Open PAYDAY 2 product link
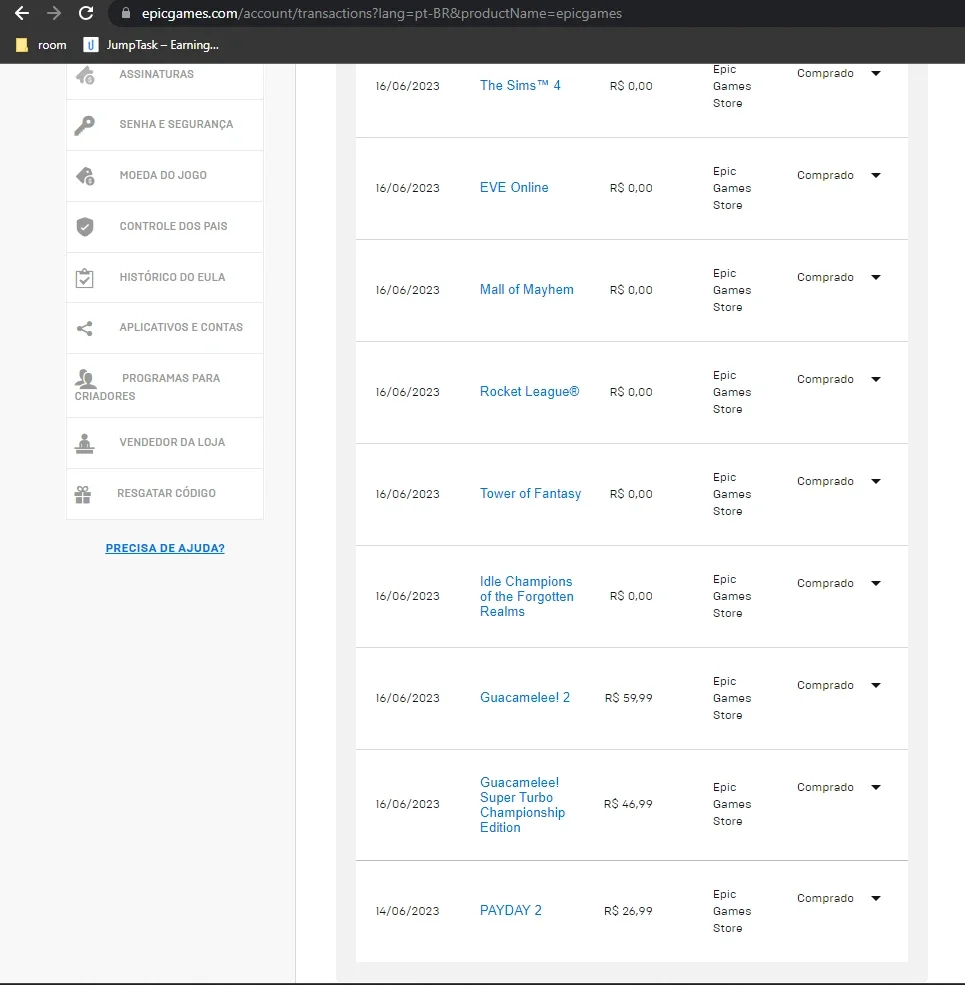Screen dimensions: 965x985 (x=511, y=910)
